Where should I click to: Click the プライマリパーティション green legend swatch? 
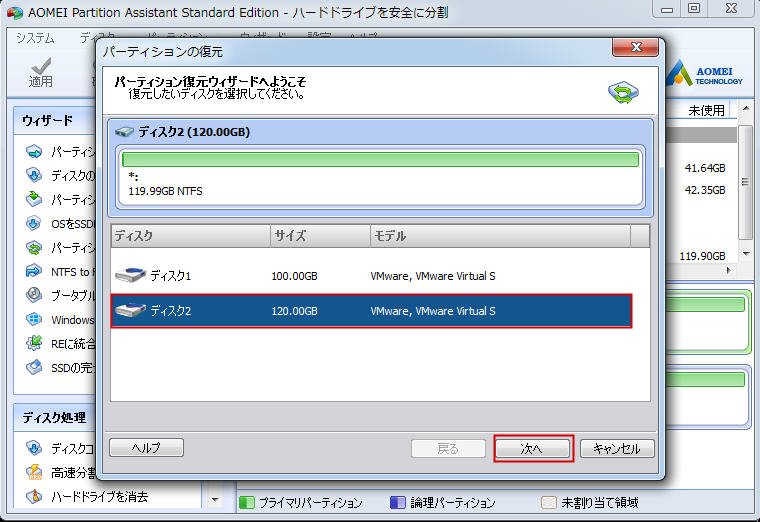247,503
